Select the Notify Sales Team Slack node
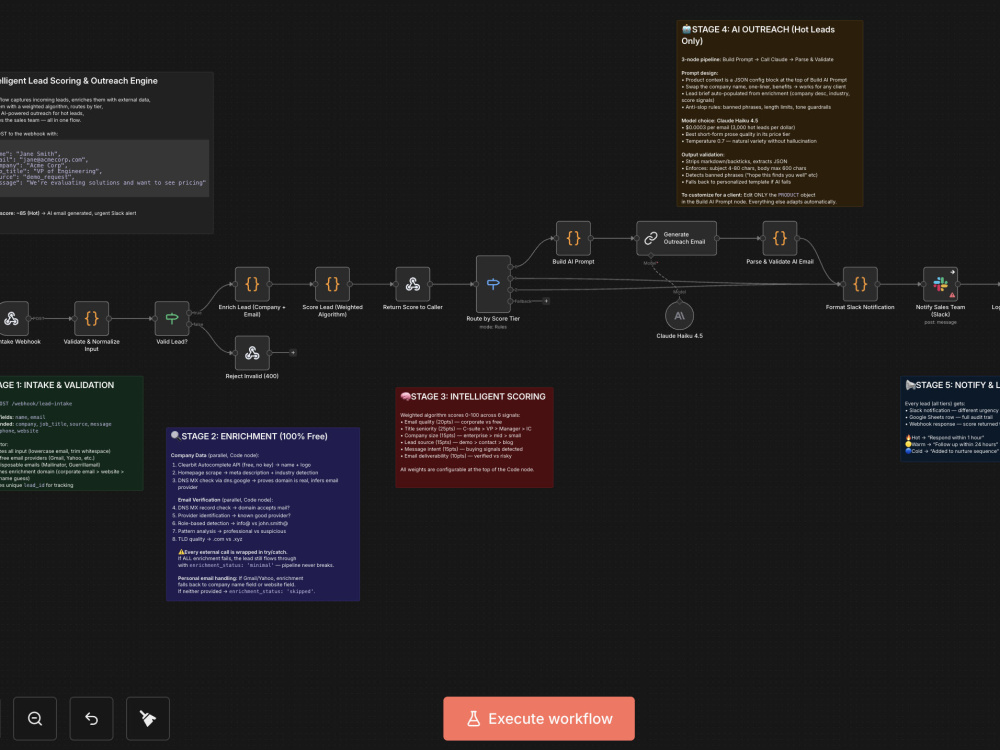Viewport: 1000px width, 750px height. coord(941,284)
